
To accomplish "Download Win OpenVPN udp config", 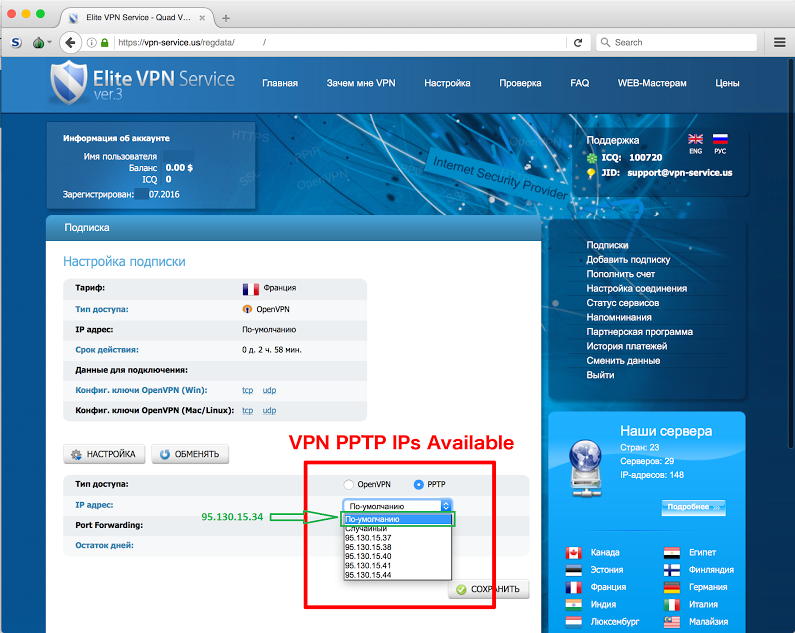I will [269, 391].
